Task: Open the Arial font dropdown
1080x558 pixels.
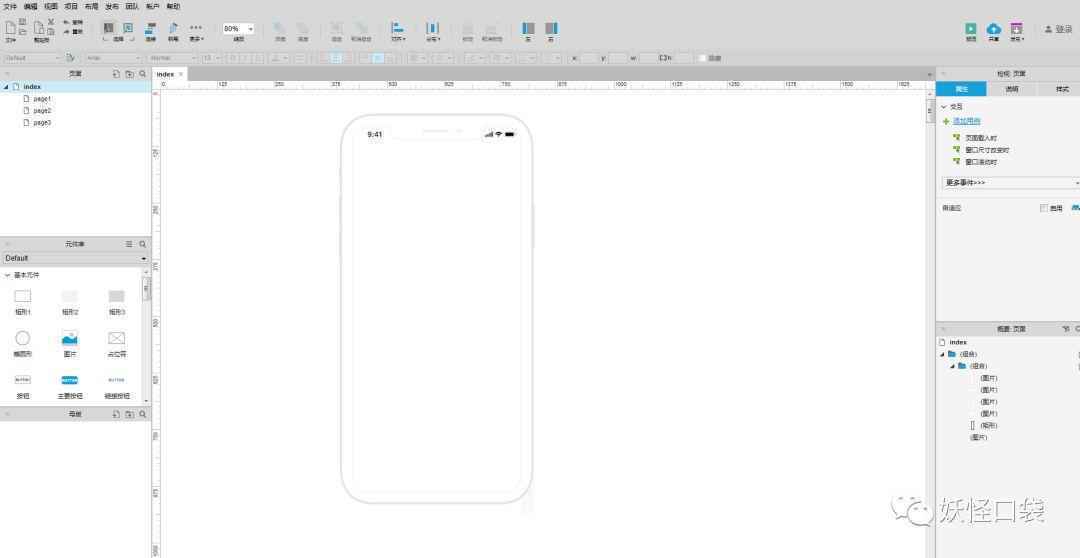Action: point(114,58)
